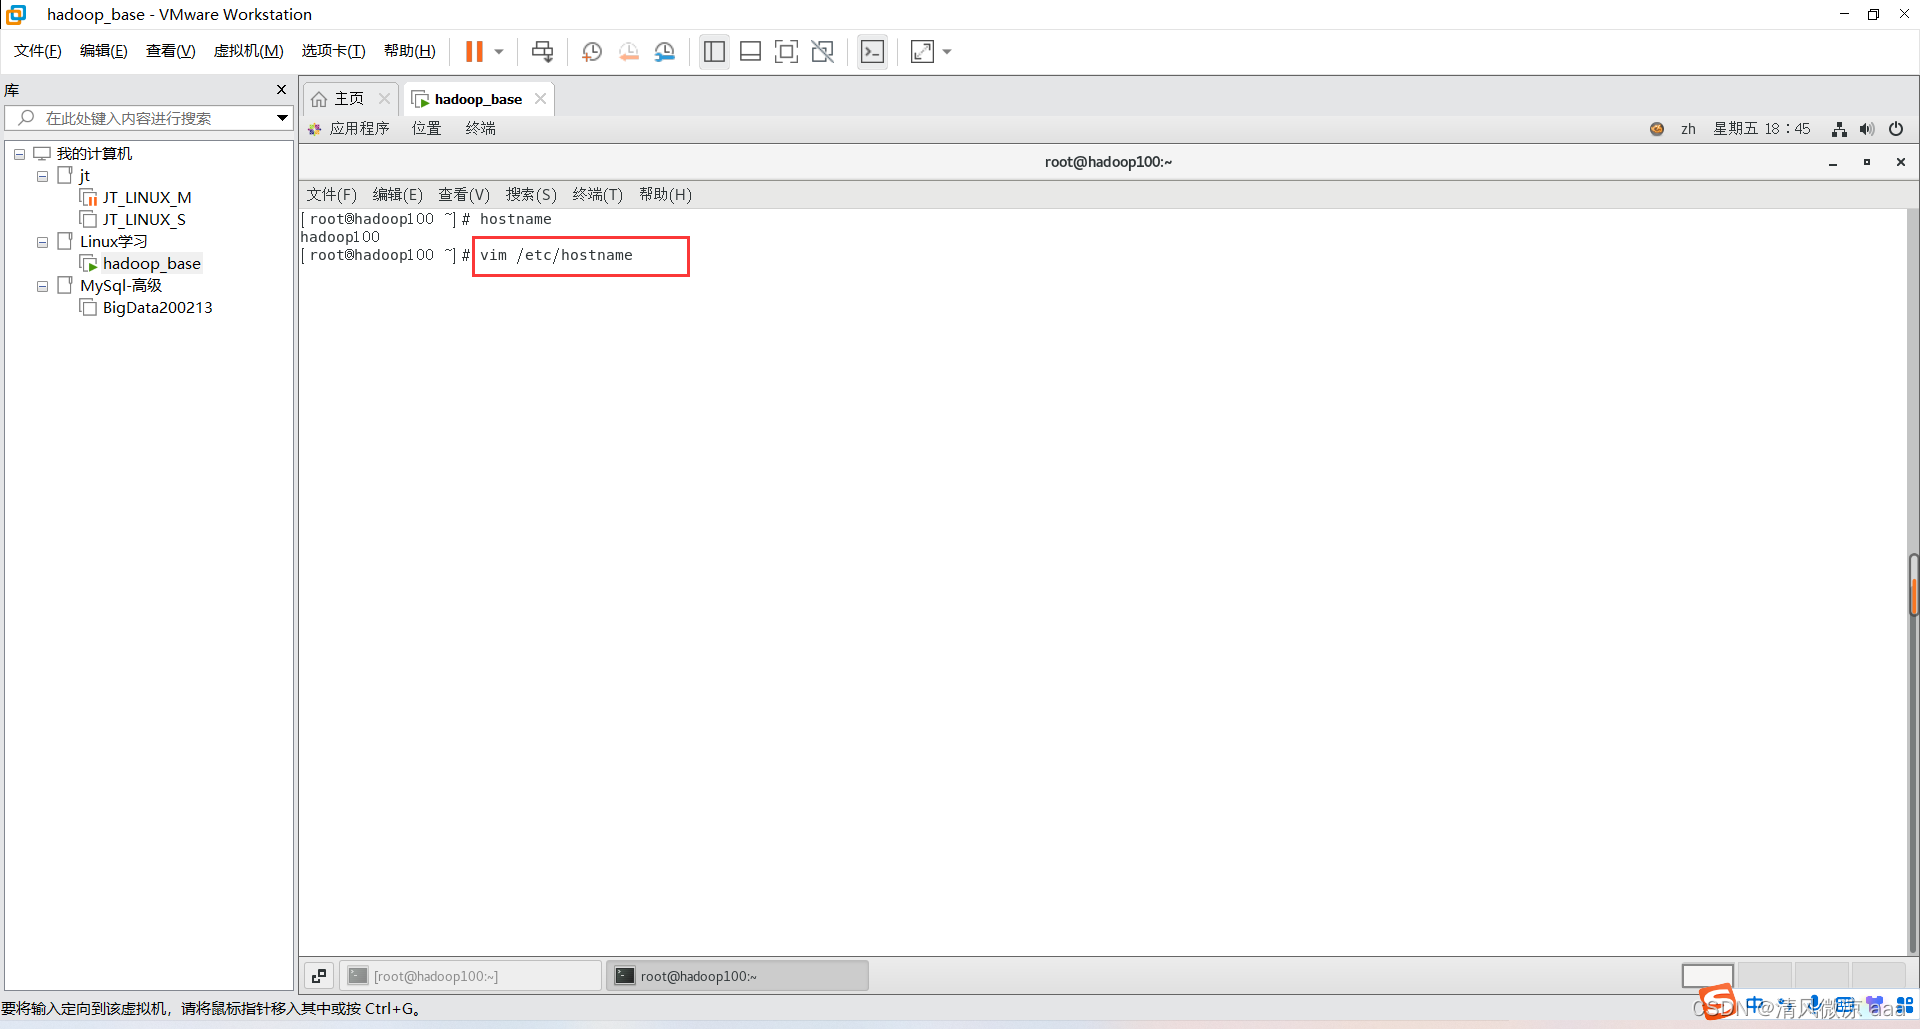This screenshot has width=1920, height=1029.
Task: Open terminal 文件(F) menu
Action: [331, 195]
